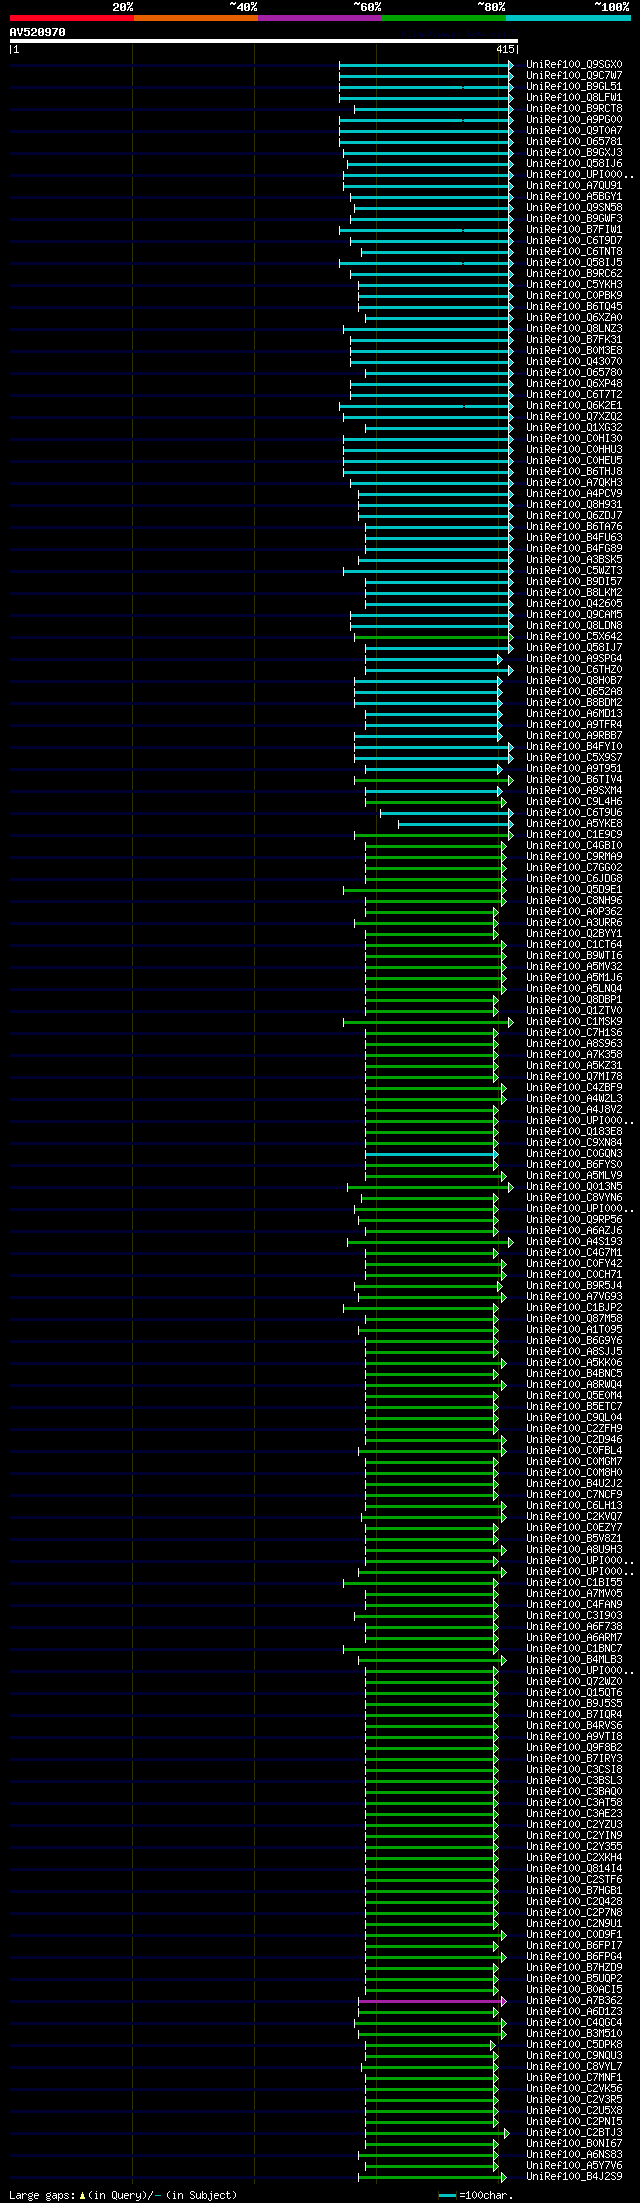The height and width of the screenshot is (2203, 640).
Task: Click the green alignment bar for UniRef100_C1MSK9
Action: pos(428,1022)
